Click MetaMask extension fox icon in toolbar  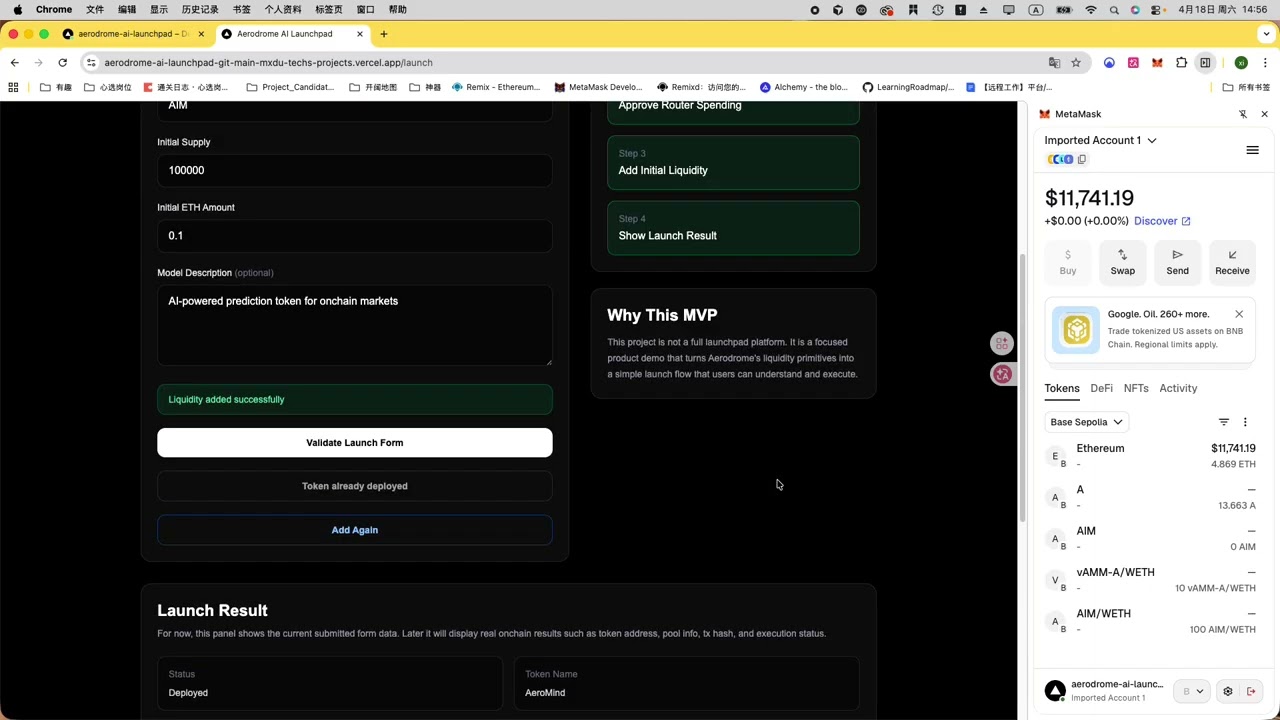pos(1157,62)
